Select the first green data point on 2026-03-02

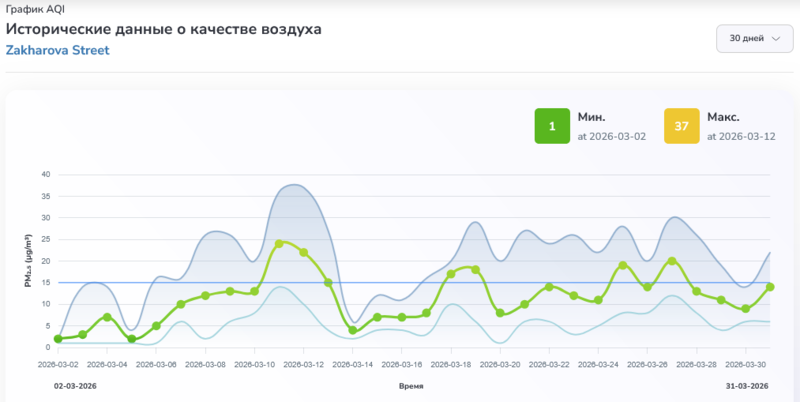click(x=58, y=339)
